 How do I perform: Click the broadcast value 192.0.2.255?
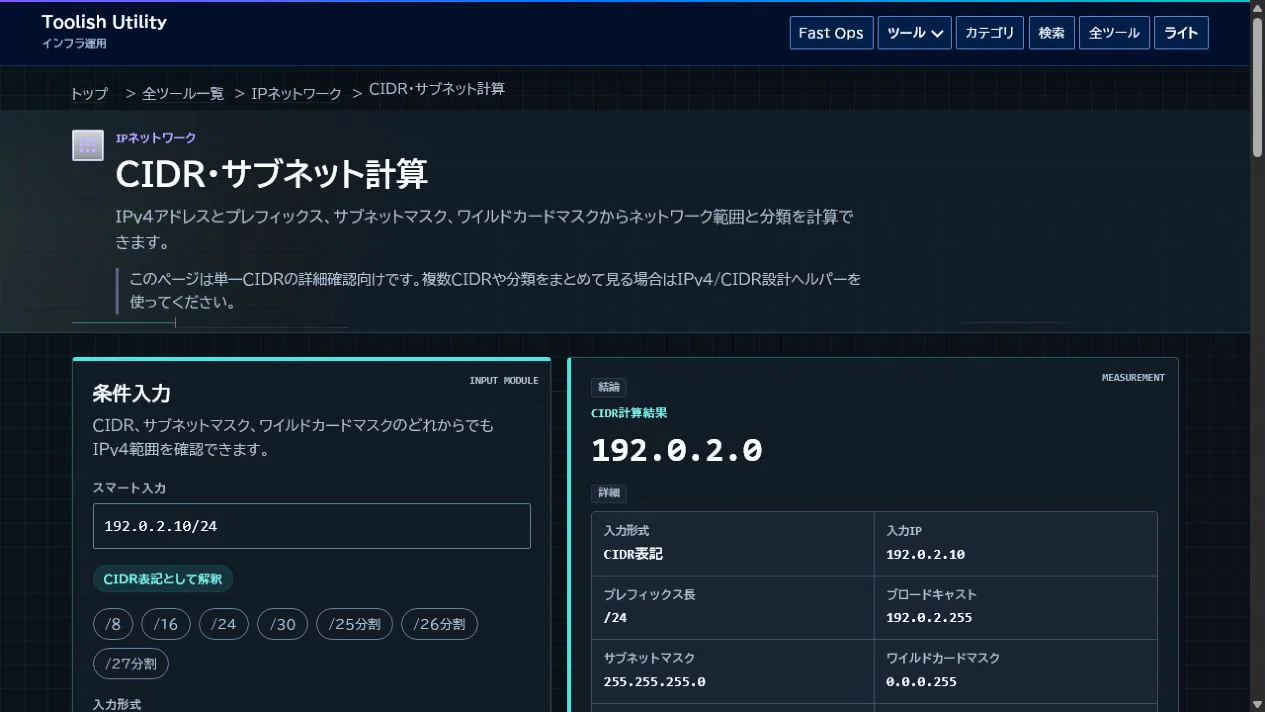click(929, 618)
